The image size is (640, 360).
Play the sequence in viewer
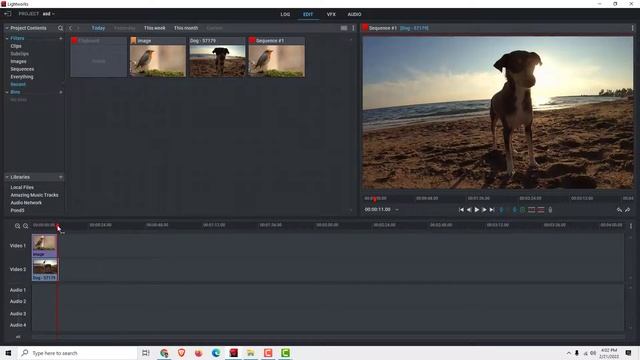(x=476, y=210)
